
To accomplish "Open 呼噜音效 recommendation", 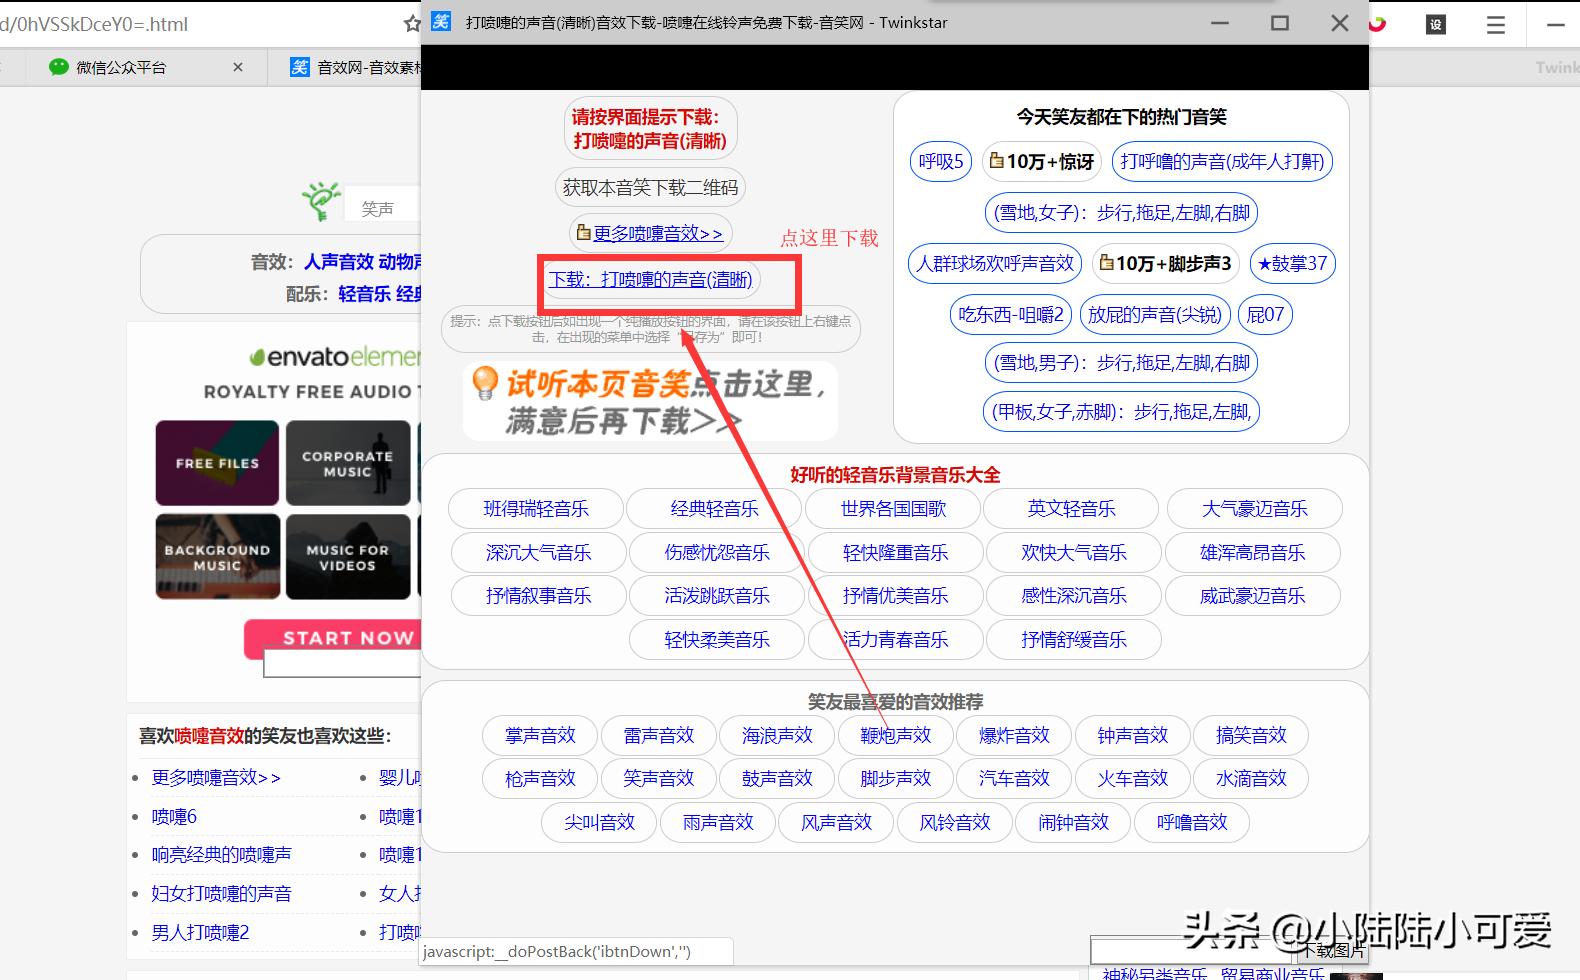I will tap(1192, 823).
